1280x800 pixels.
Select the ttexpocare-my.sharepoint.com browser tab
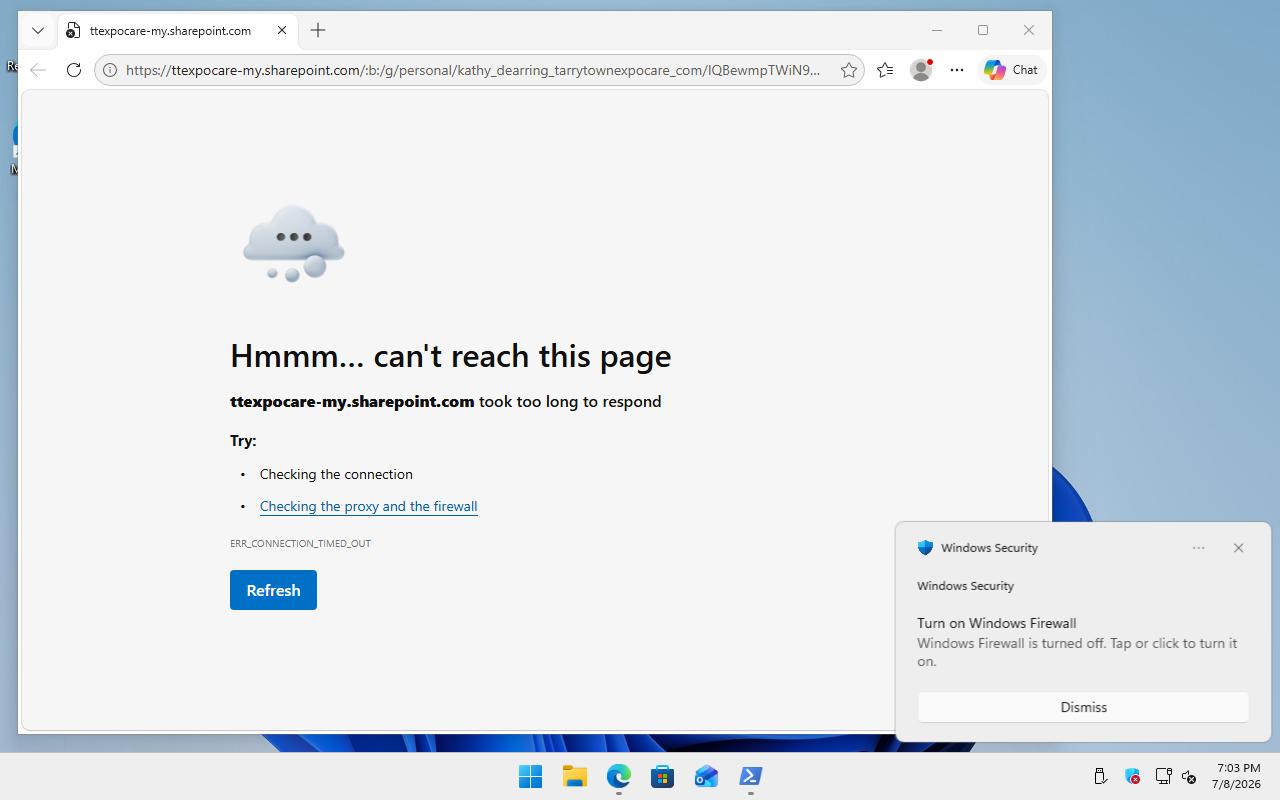[x=178, y=30]
